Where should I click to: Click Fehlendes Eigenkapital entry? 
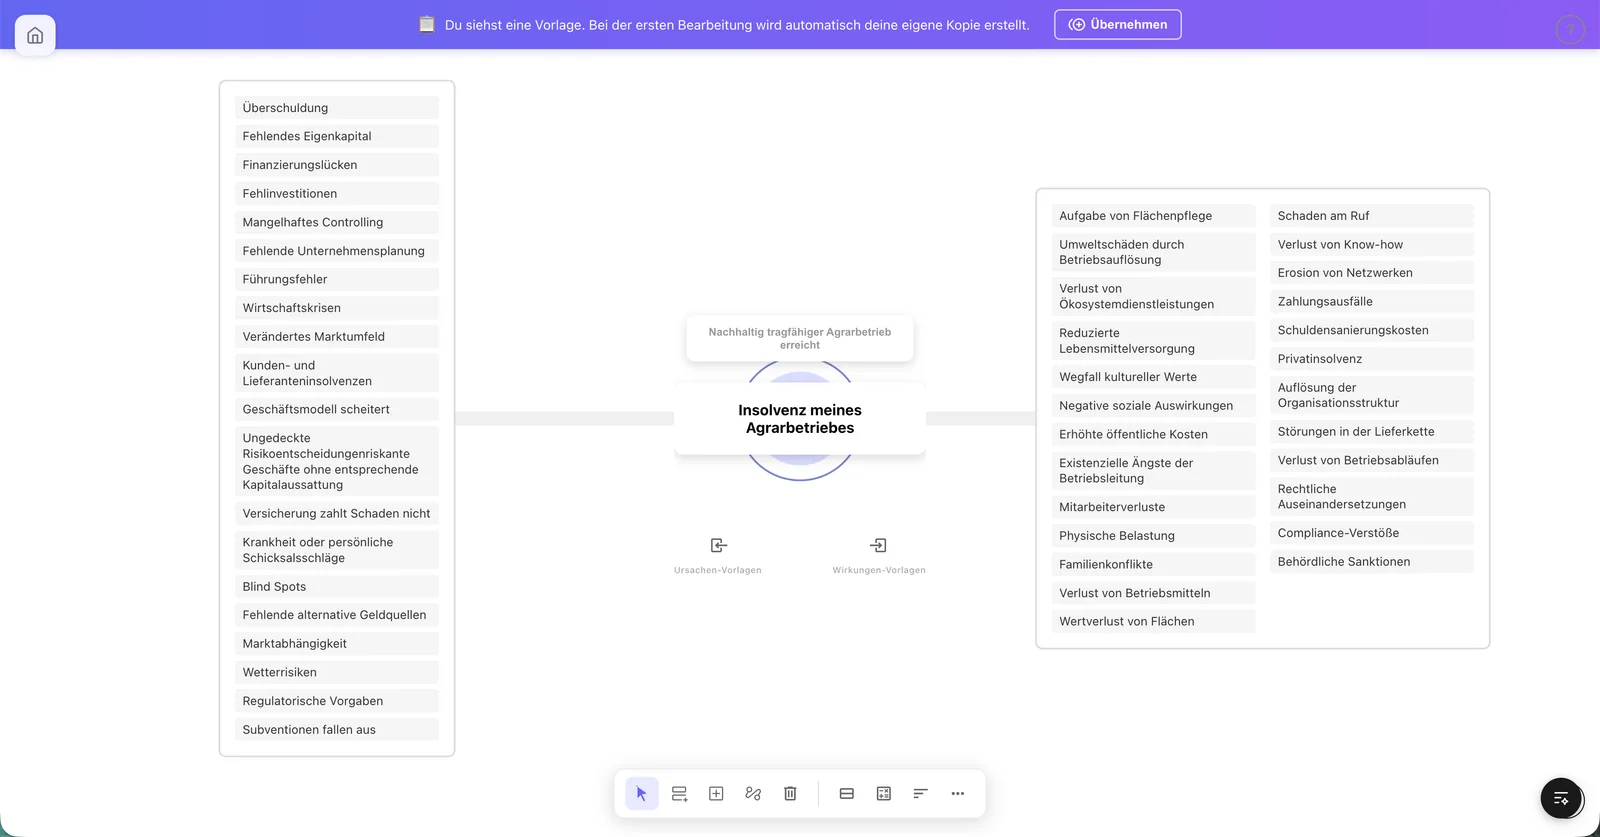[337, 136]
